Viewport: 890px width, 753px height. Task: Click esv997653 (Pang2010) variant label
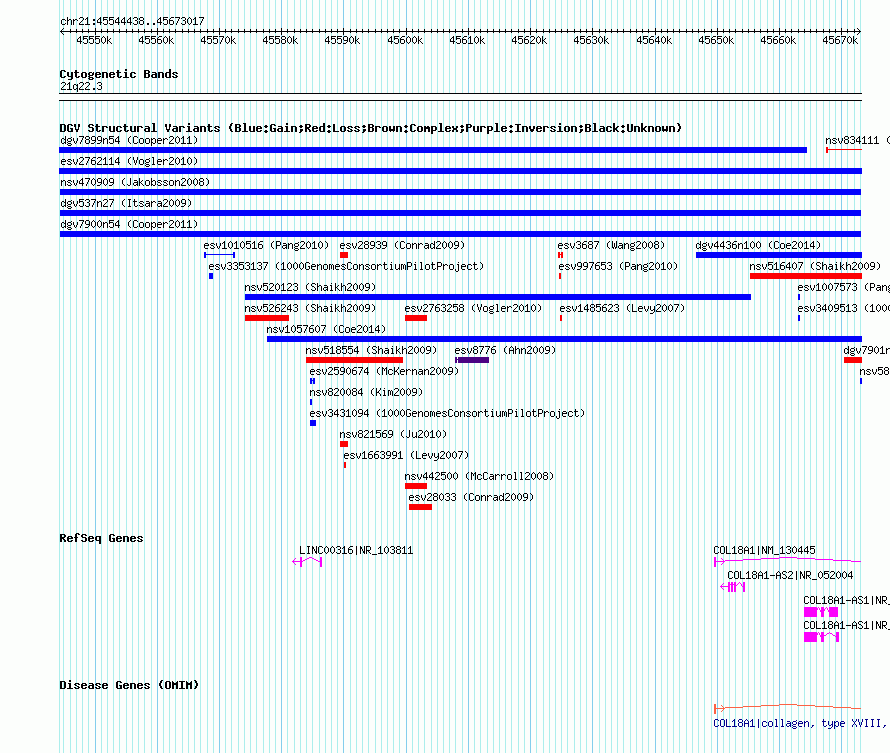[618, 266]
